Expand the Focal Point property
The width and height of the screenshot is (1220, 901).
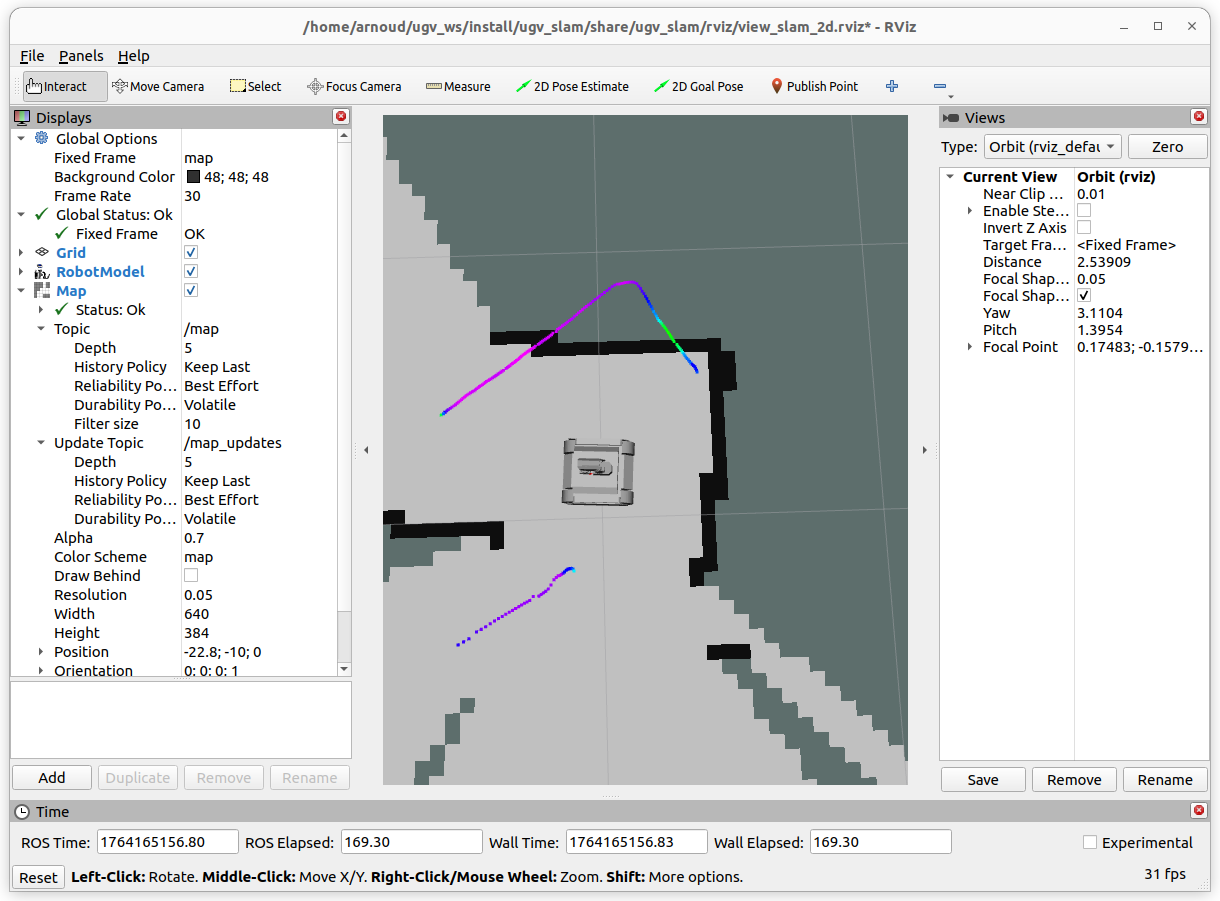coord(969,347)
